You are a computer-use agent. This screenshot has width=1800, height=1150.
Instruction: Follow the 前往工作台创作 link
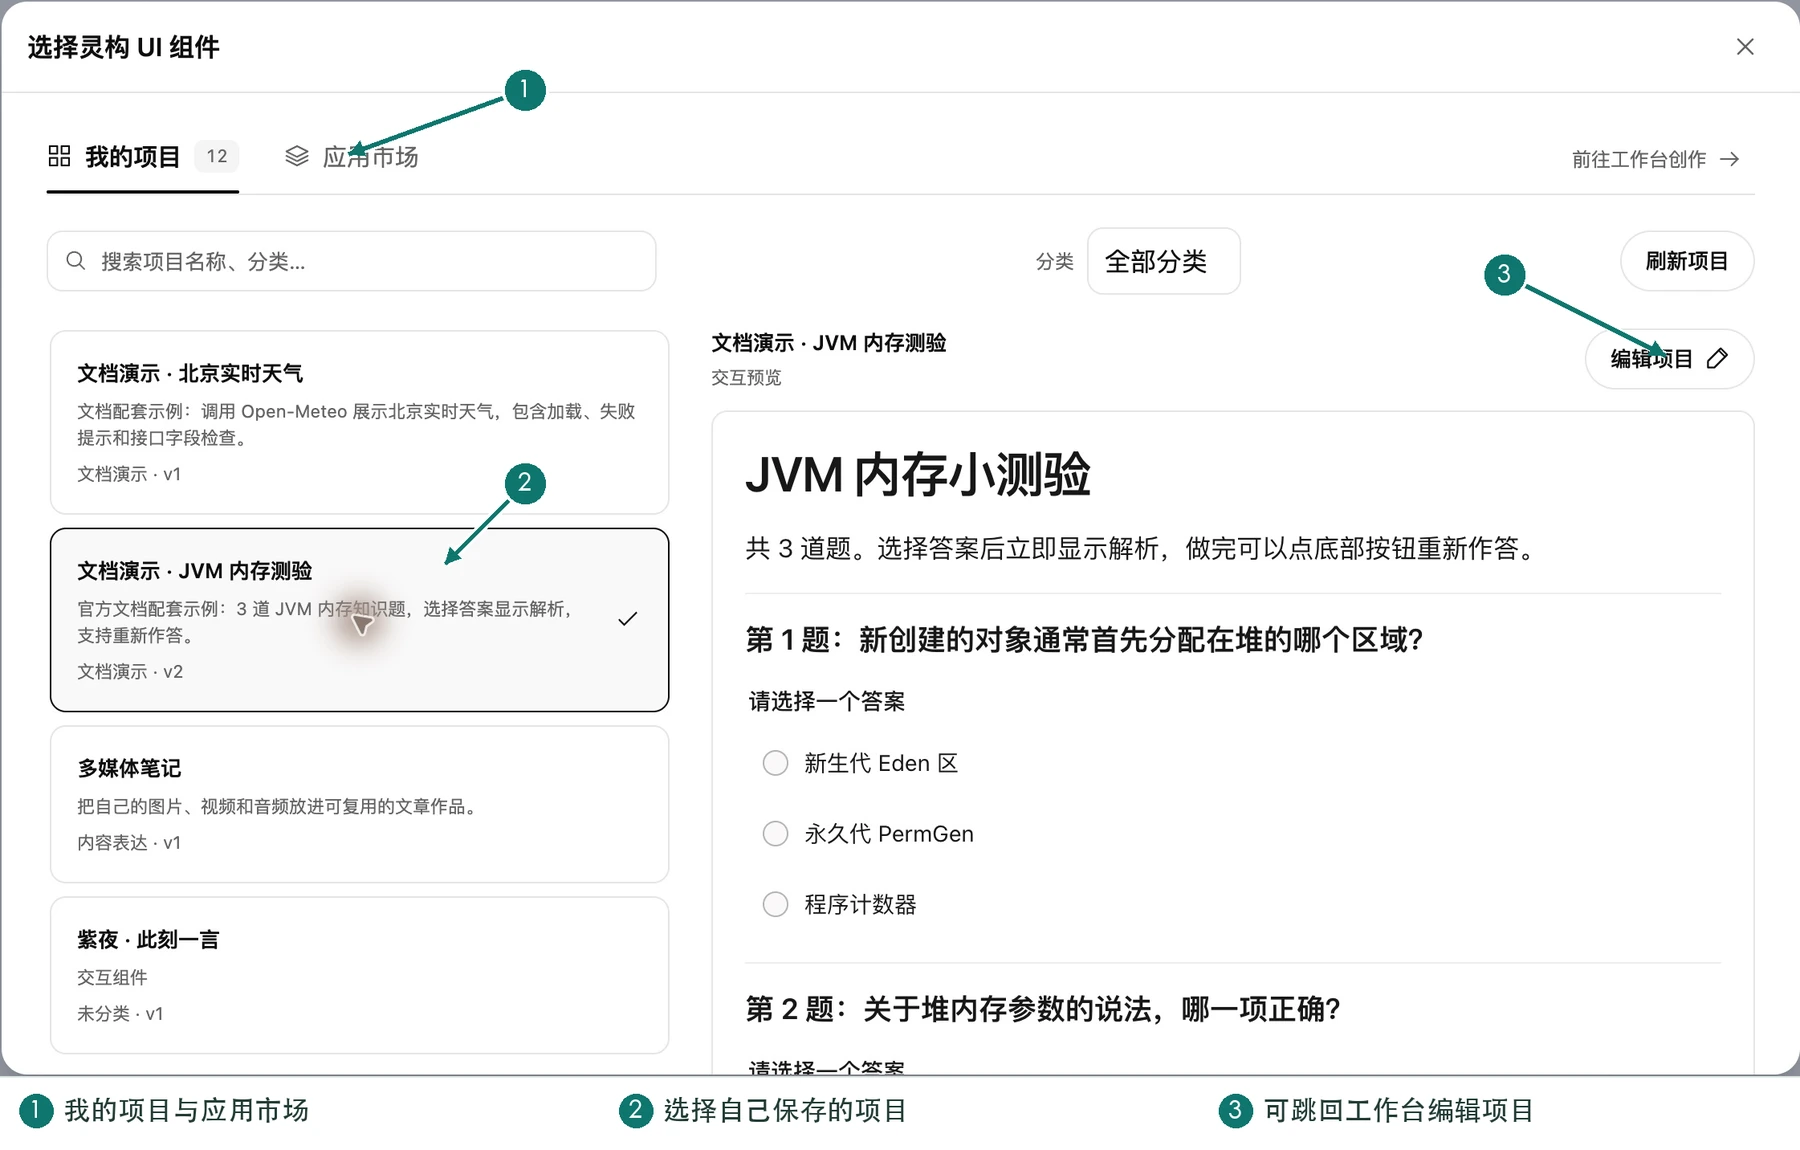(x=1656, y=159)
